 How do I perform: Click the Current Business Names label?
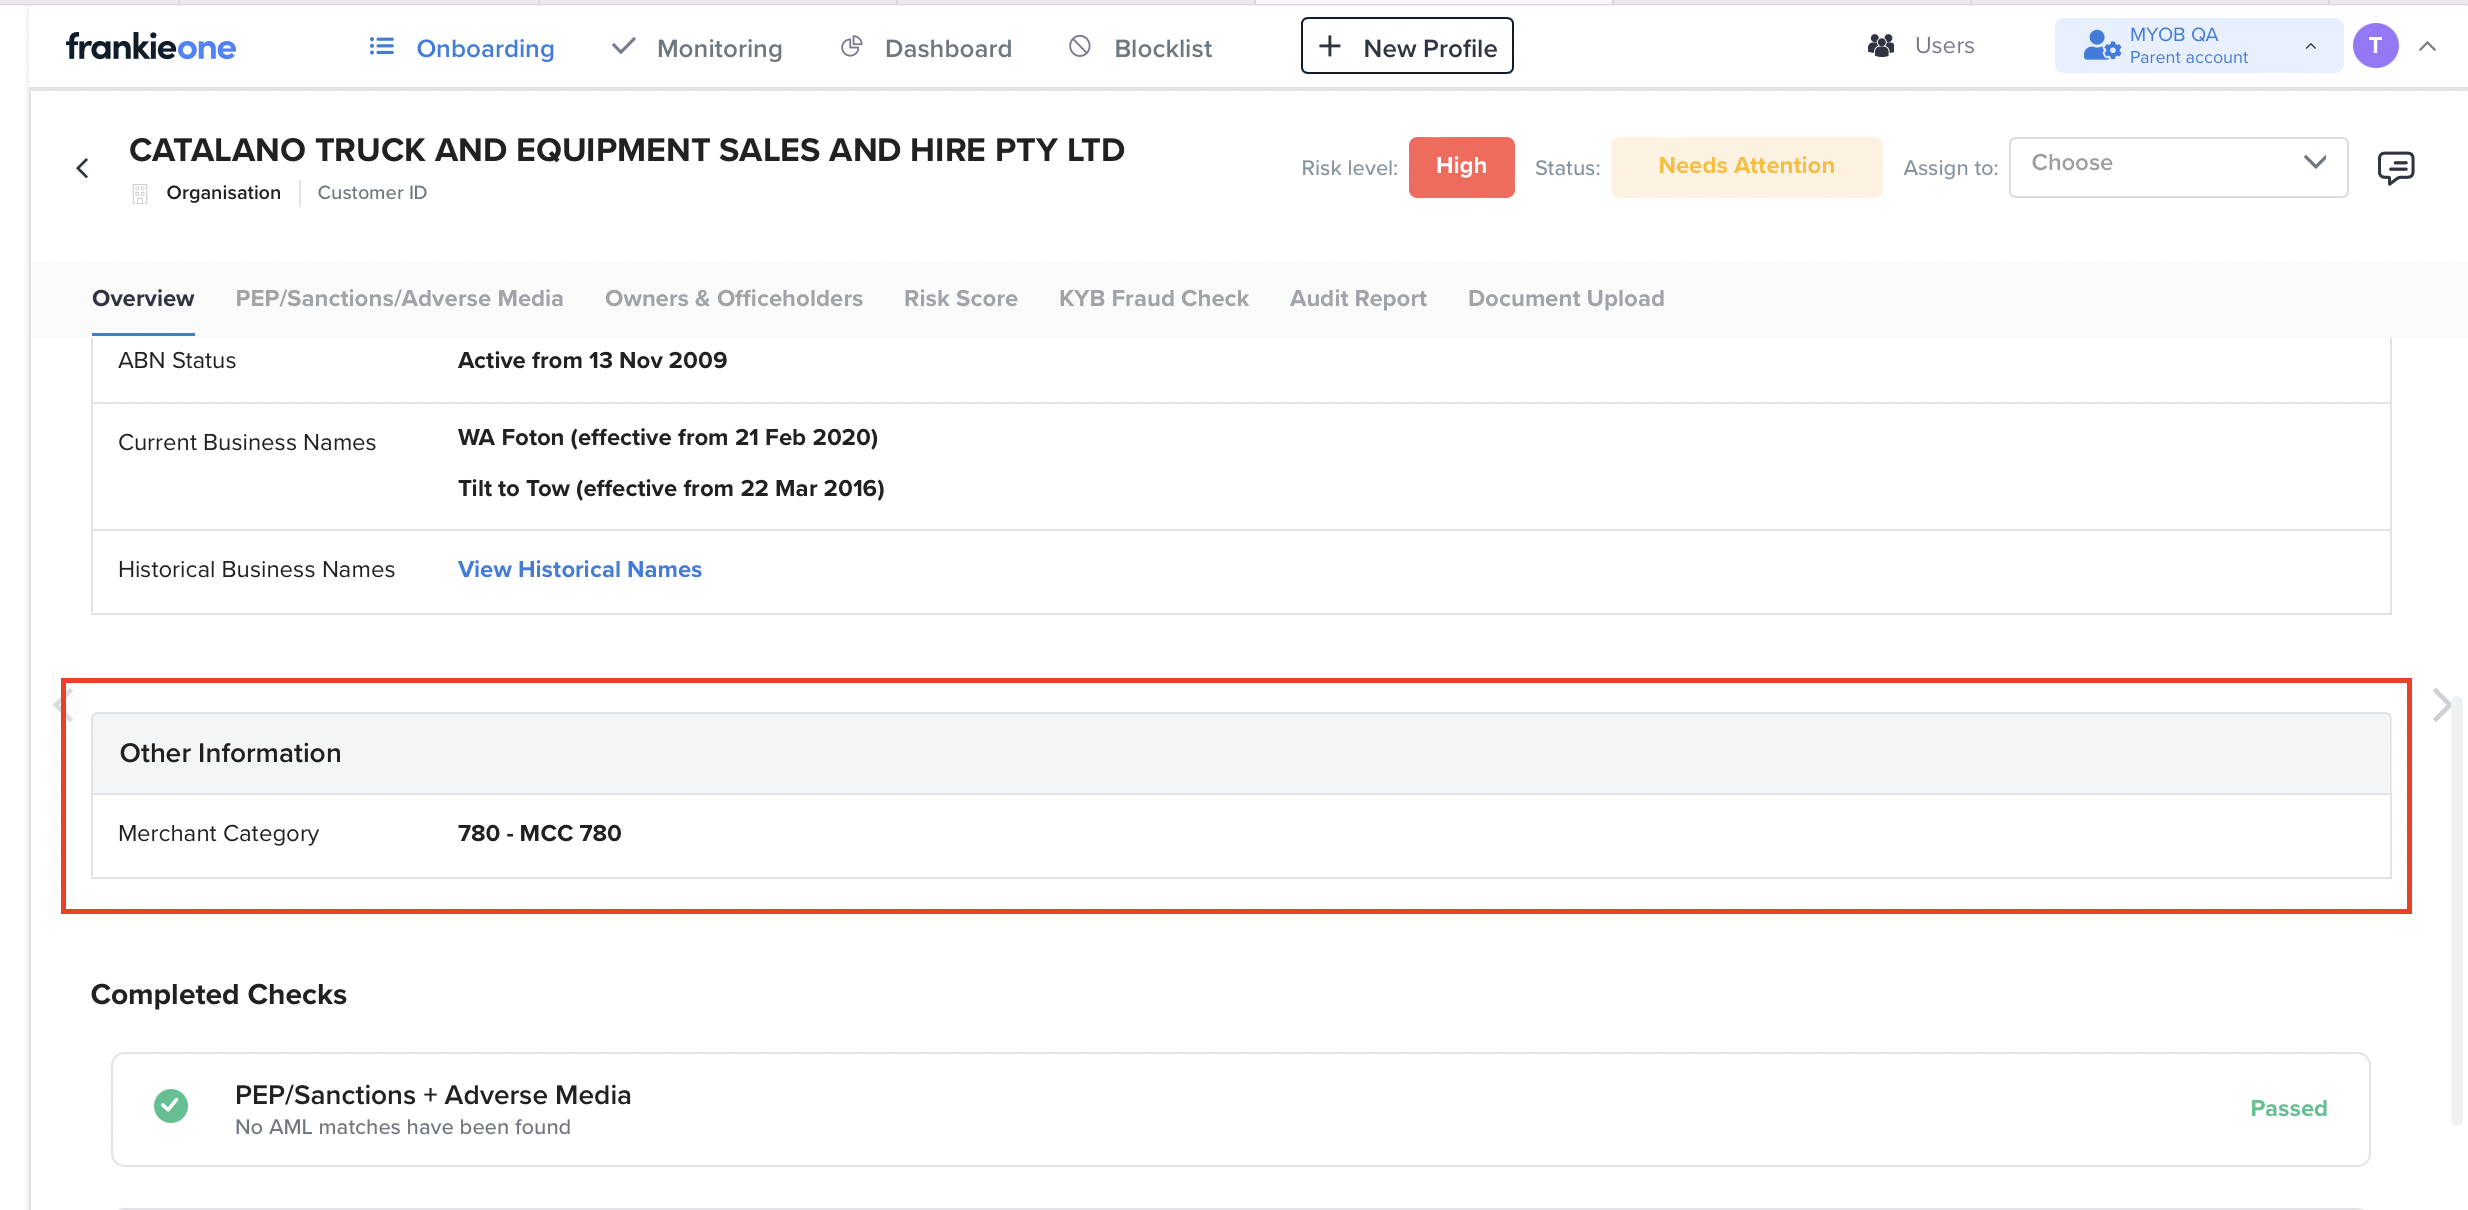pos(247,442)
